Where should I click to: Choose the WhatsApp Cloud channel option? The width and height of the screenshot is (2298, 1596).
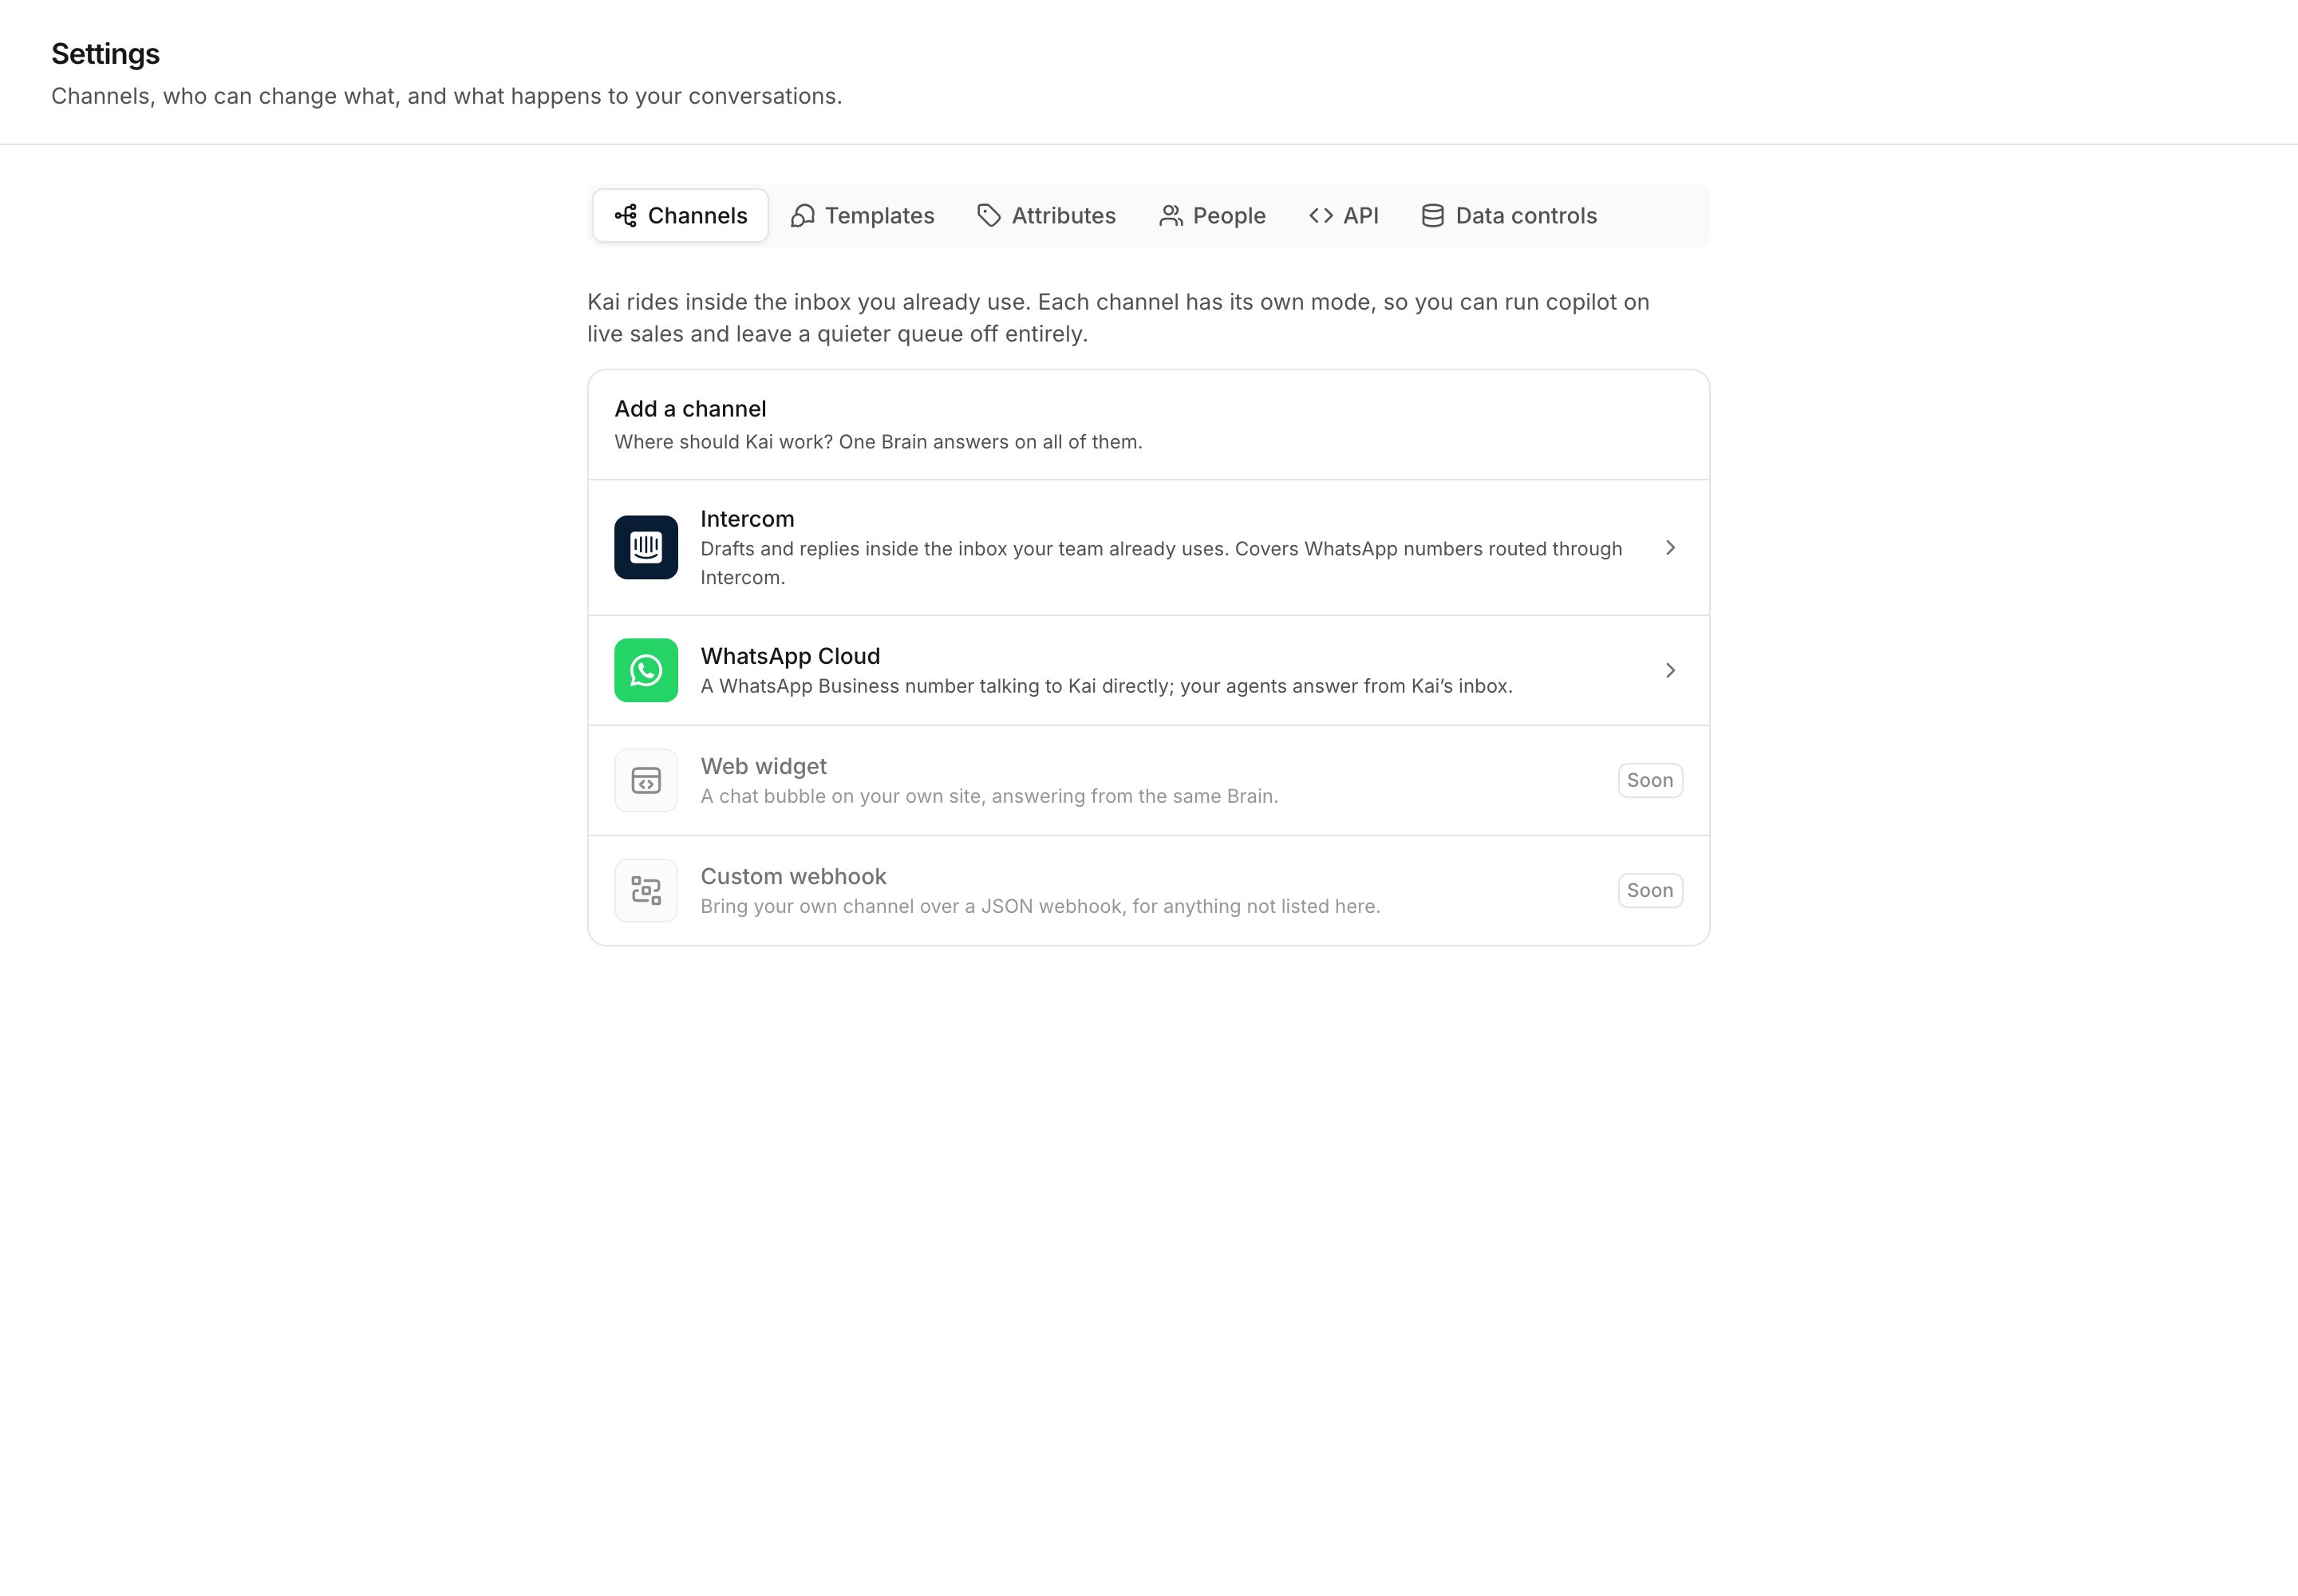(1148, 670)
